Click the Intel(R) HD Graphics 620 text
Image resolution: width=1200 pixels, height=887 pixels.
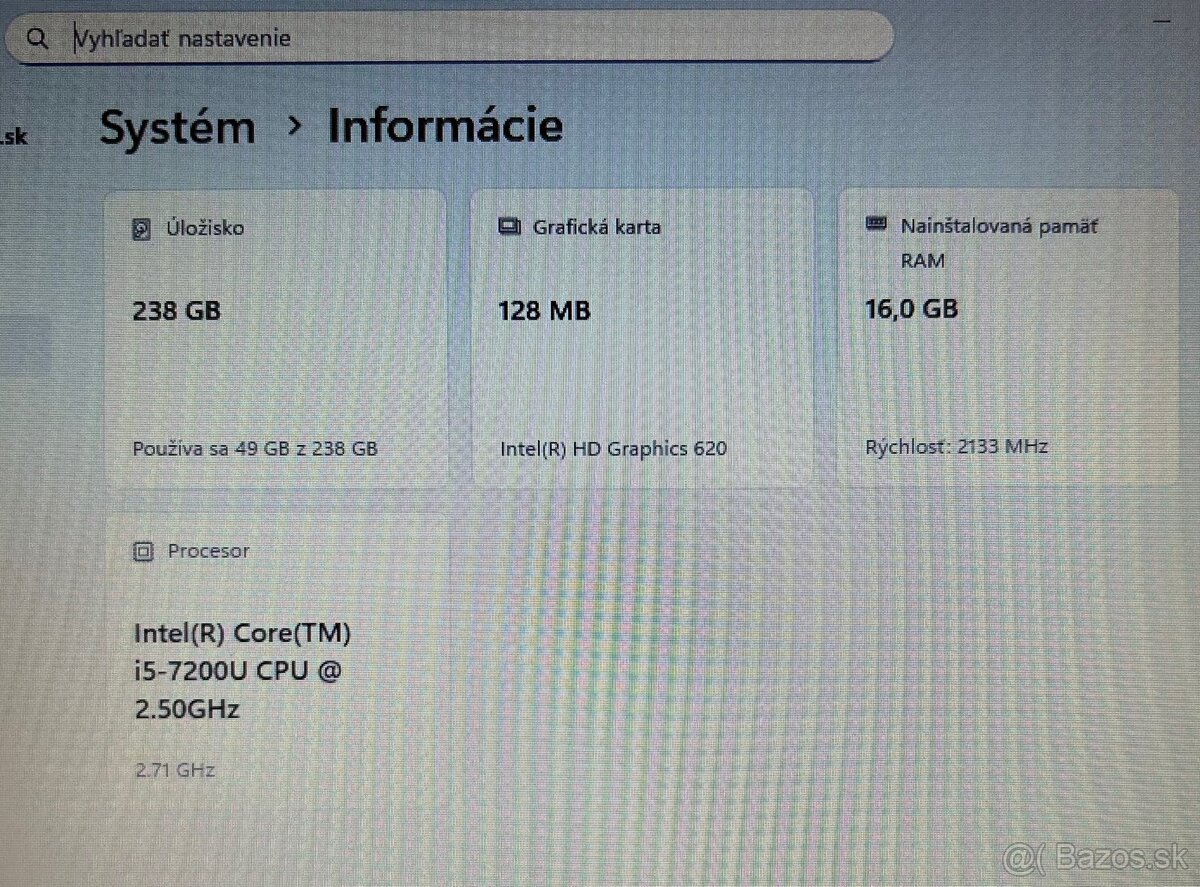pos(614,448)
